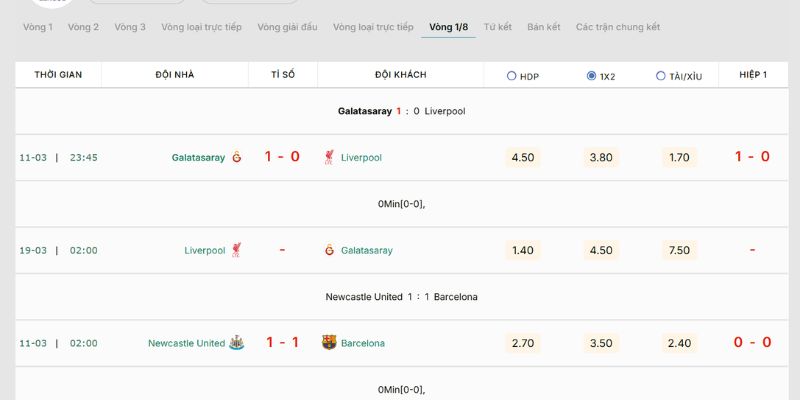The image size is (800, 400).
Task: Click the Newcastle United 1 - 1 score
Action: [x=282, y=343]
